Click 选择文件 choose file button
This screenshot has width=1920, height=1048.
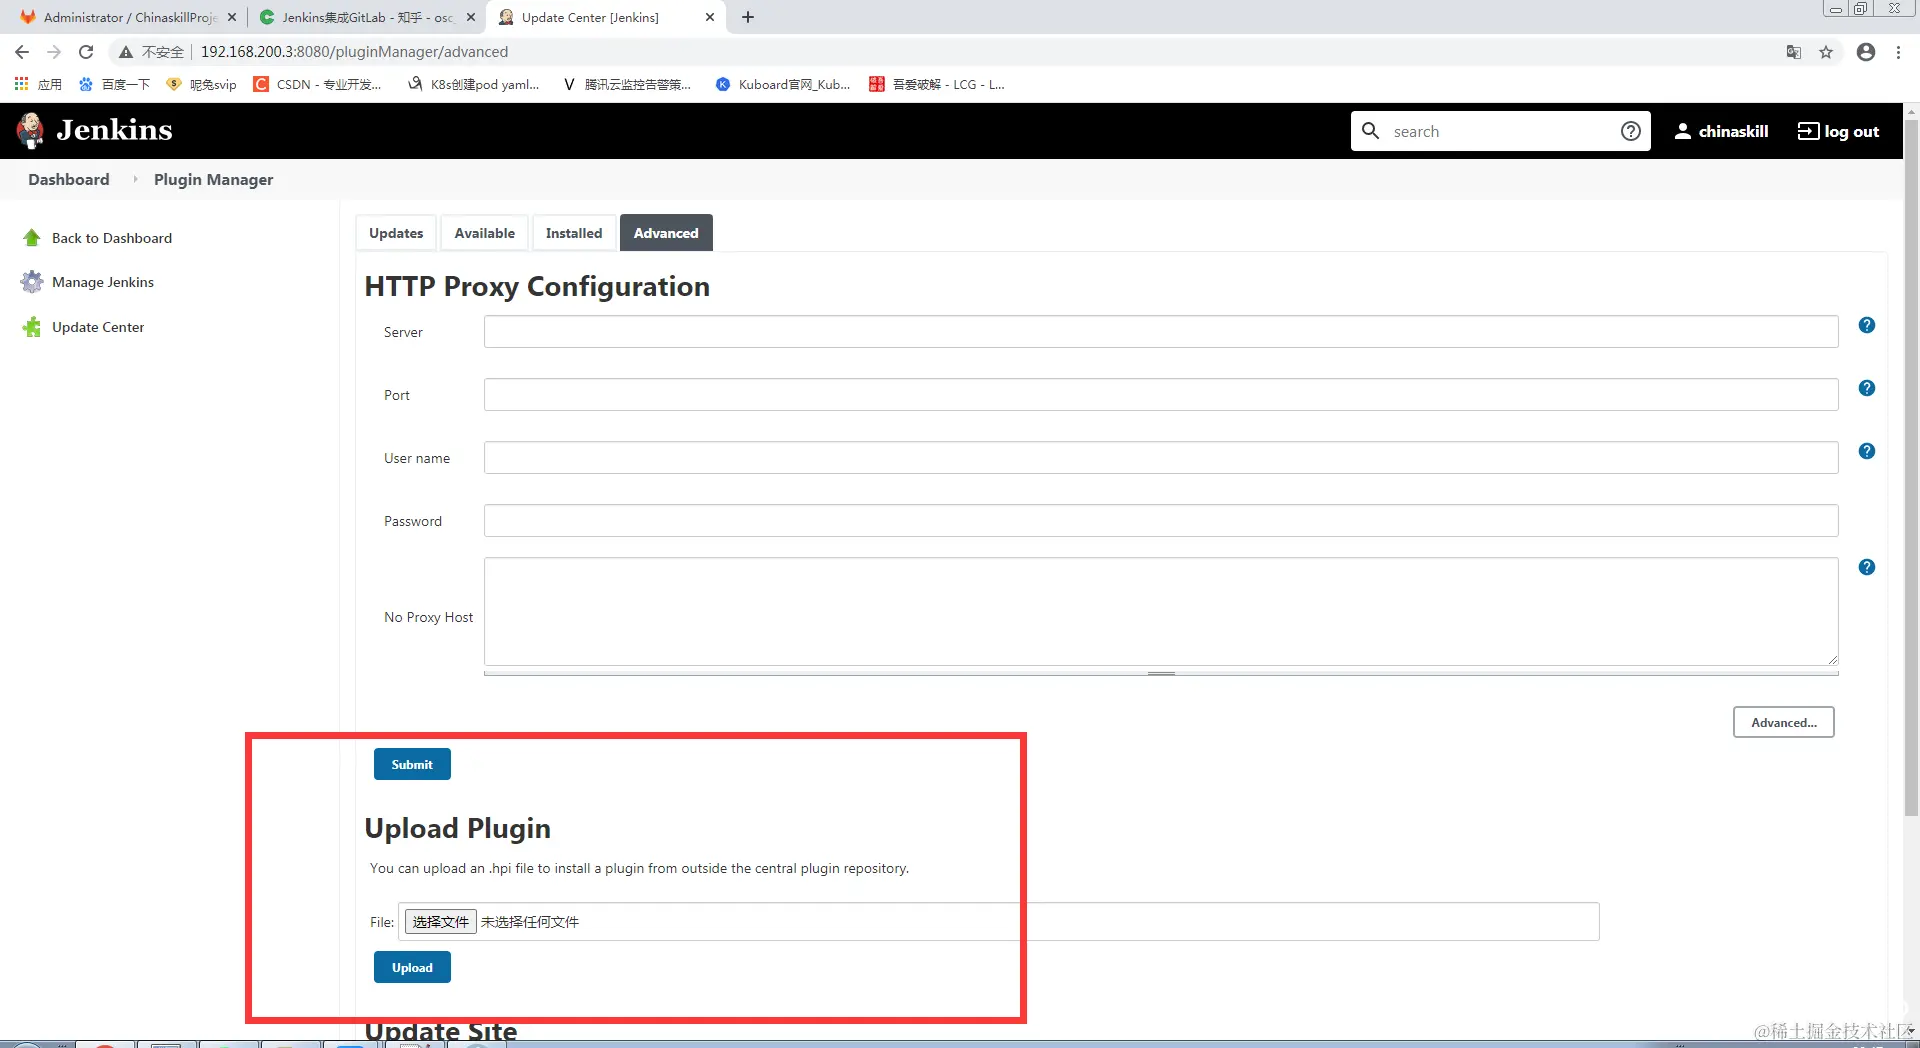click(440, 922)
